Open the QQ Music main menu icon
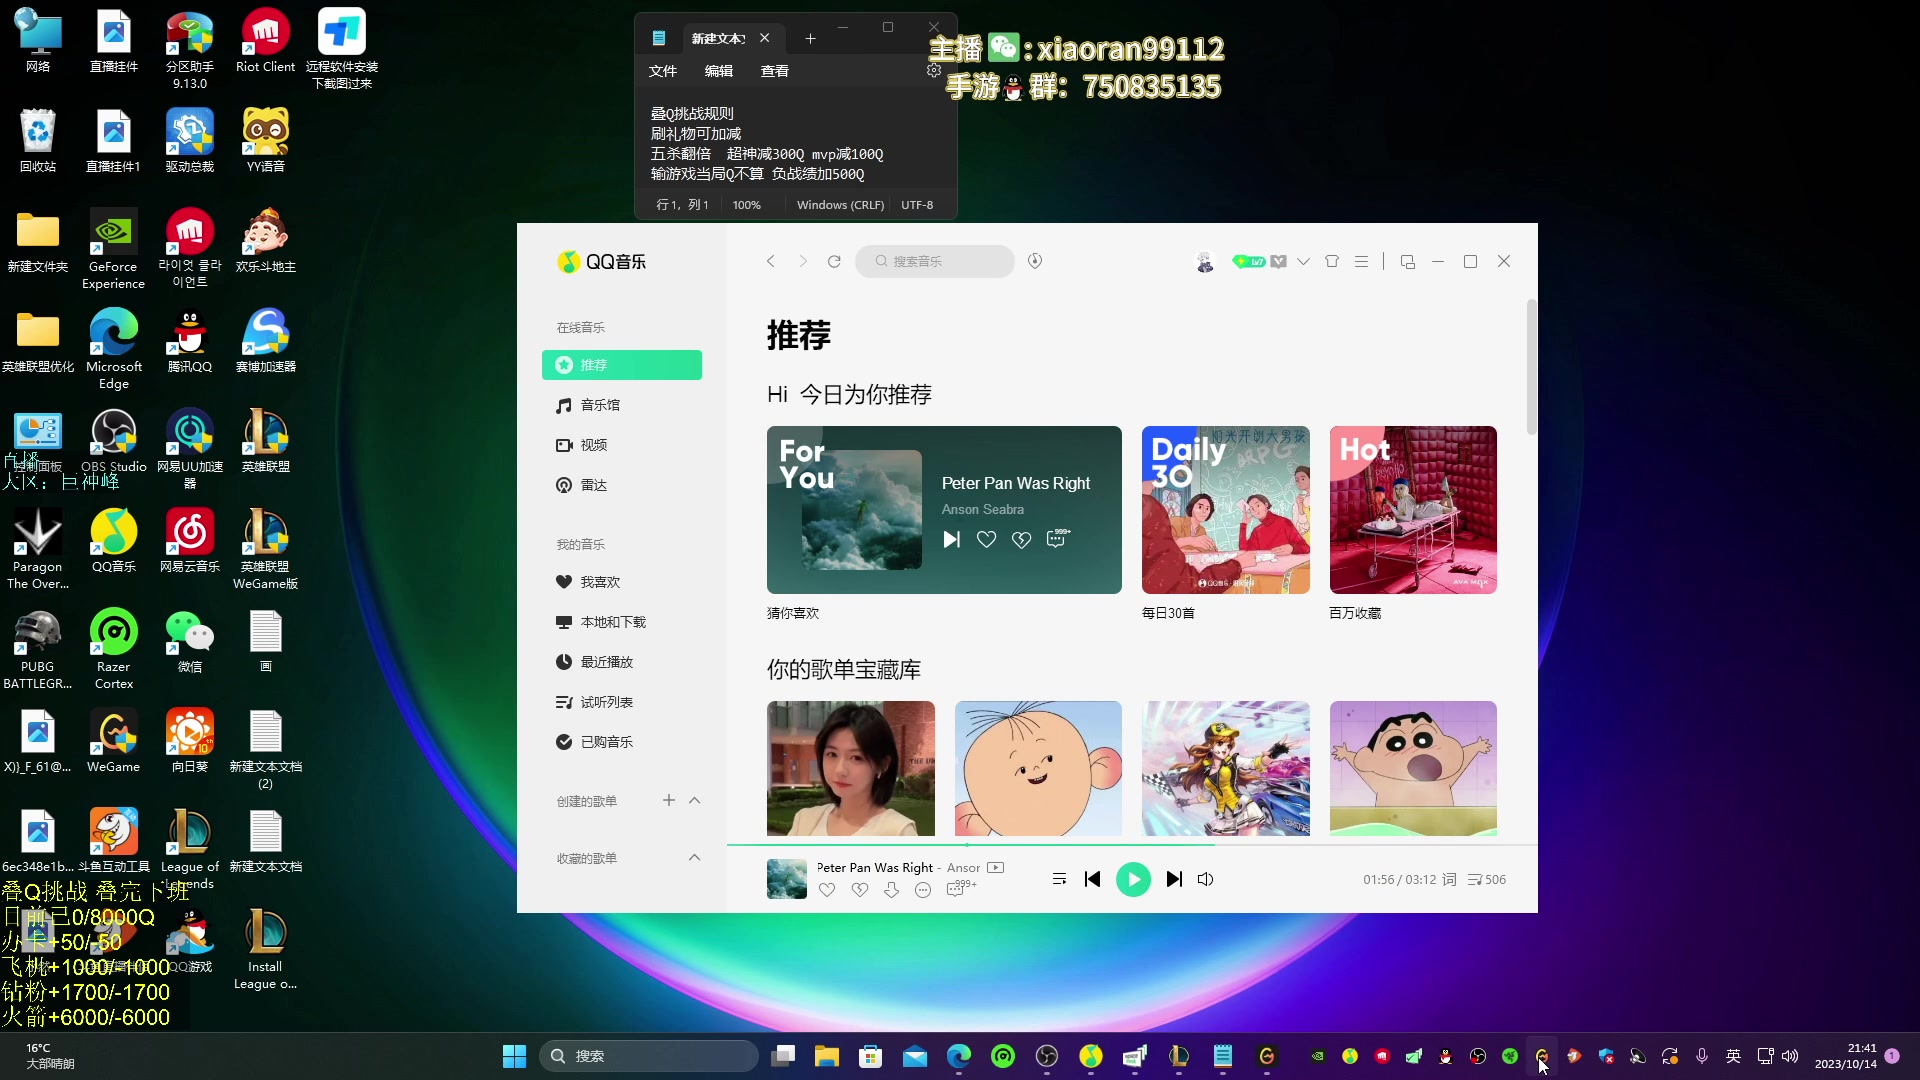The height and width of the screenshot is (1080, 1920). [1361, 262]
